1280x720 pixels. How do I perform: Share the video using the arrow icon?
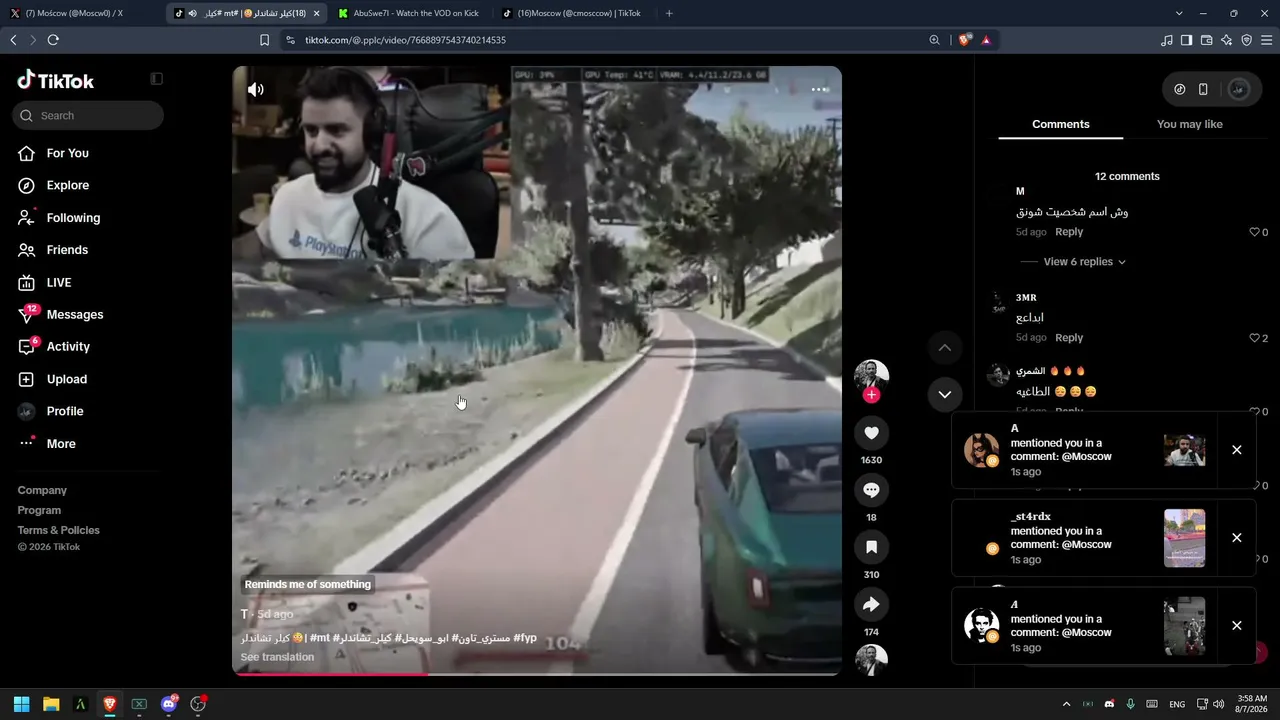pyautogui.click(x=871, y=604)
